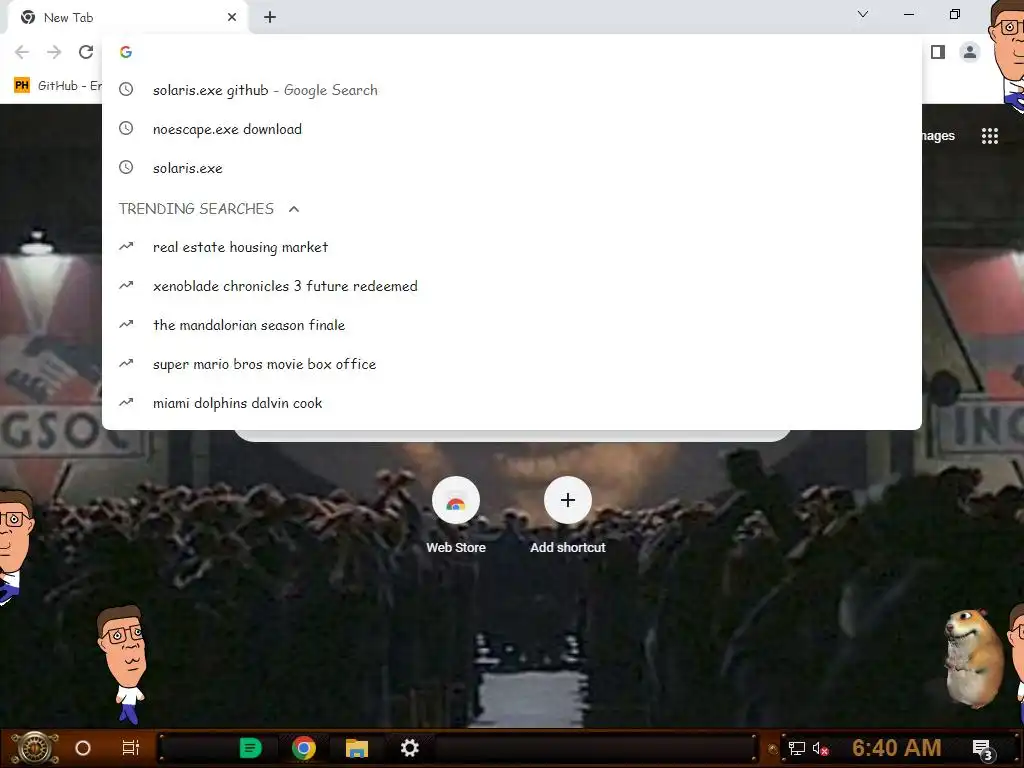Click the network icon in system tray

pos(797,748)
